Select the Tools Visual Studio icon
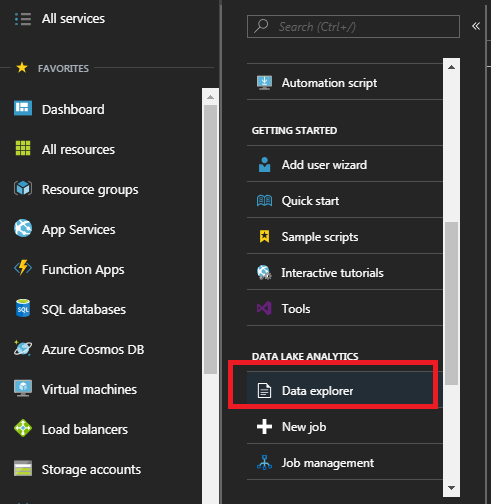This screenshot has width=491, height=504. 264,308
